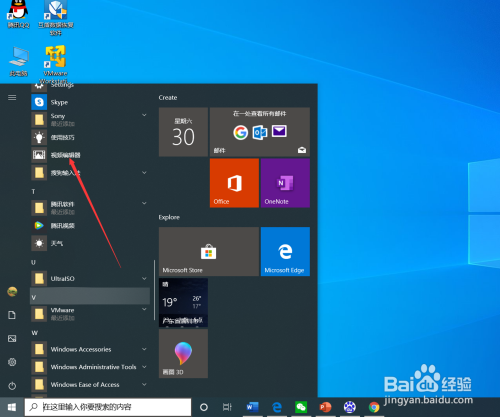Select the V letter section header
The image size is (500, 417).
coord(90,297)
